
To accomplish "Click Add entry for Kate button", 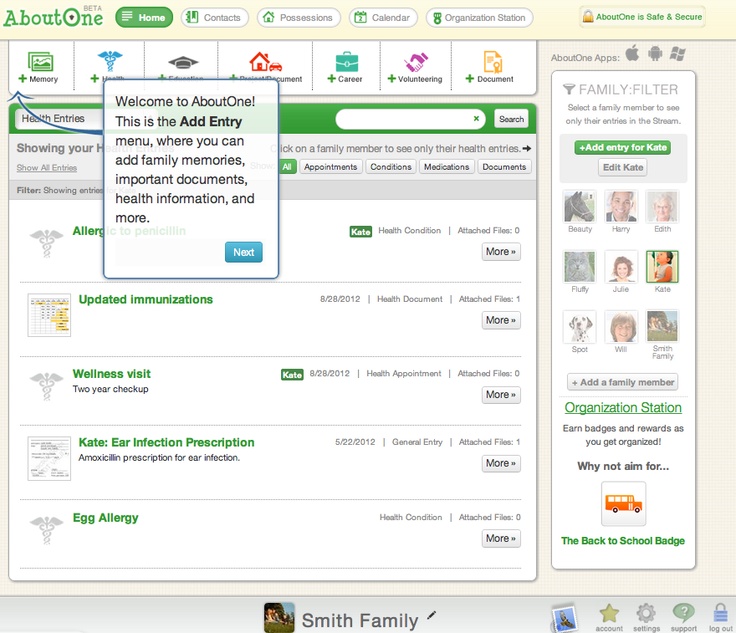I will pos(623,147).
